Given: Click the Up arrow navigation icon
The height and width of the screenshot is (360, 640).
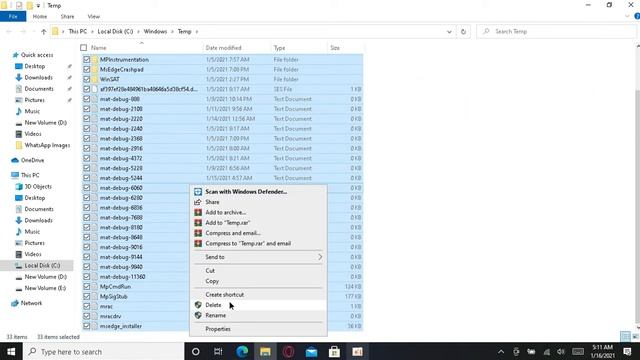Looking at the screenshot, I should coord(43,31).
